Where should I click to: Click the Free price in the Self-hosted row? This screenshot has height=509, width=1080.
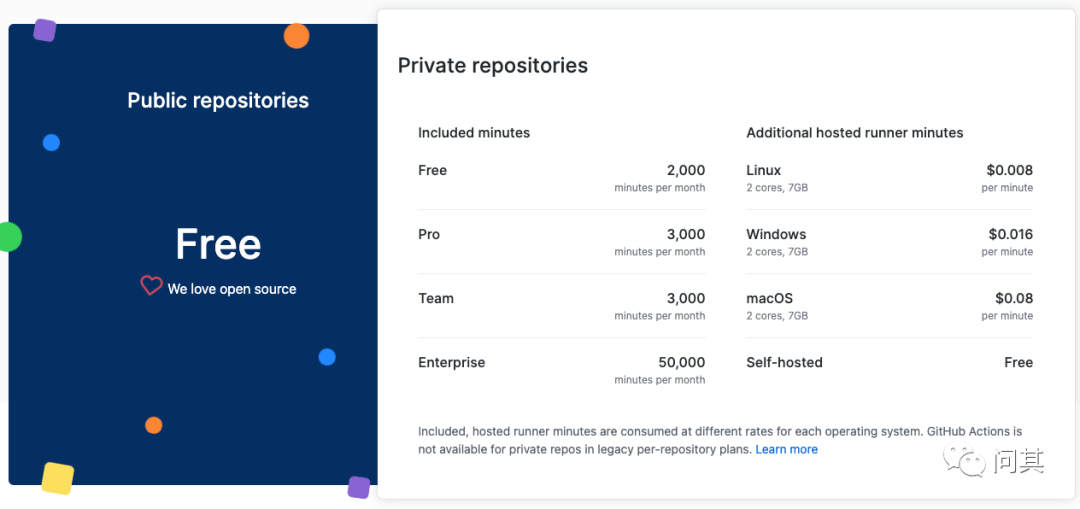tap(1019, 362)
